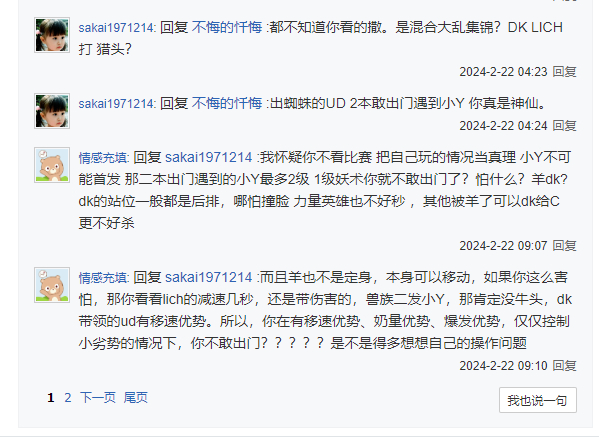Jump to last page via 尾页
Viewport: 599px width, 437px height.
[x=136, y=398]
